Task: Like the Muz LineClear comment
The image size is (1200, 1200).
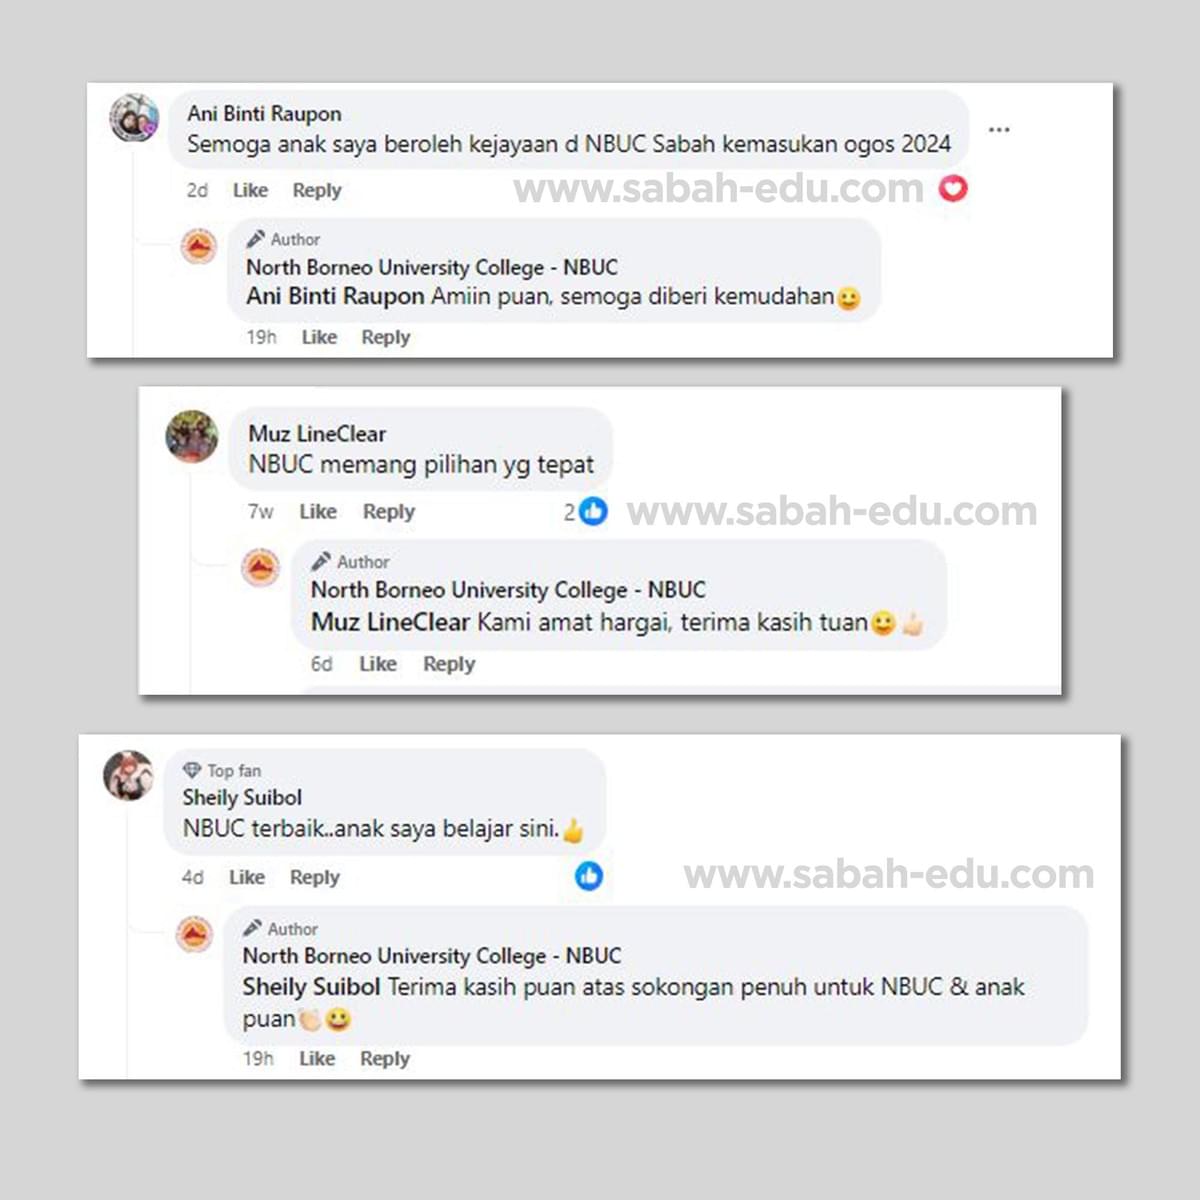Action: click(x=318, y=511)
